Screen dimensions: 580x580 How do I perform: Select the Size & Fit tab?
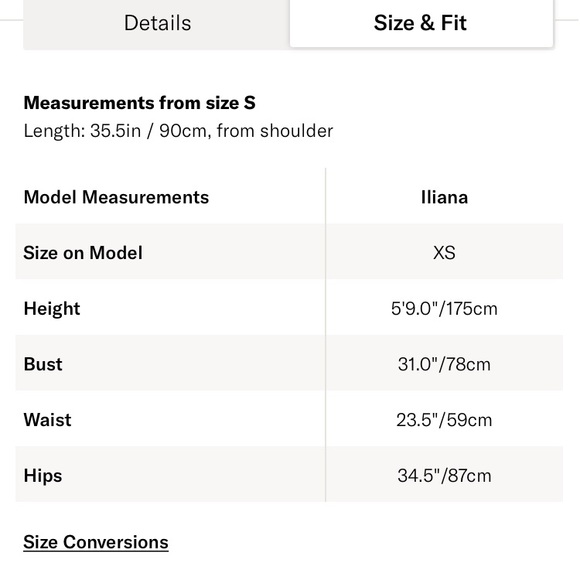pos(421,23)
